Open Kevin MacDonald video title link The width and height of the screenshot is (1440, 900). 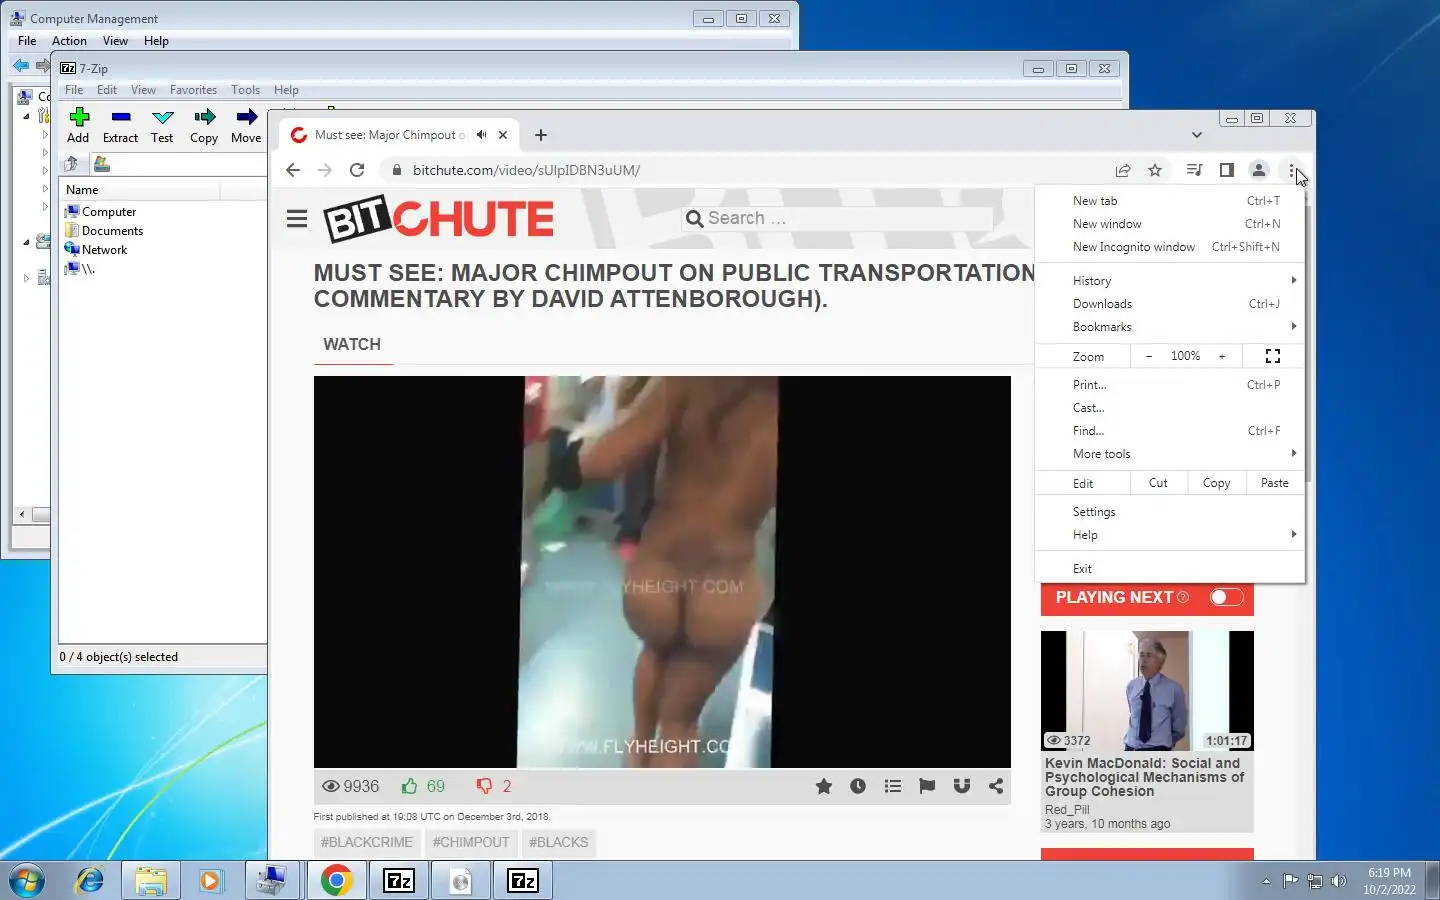pos(1145,777)
